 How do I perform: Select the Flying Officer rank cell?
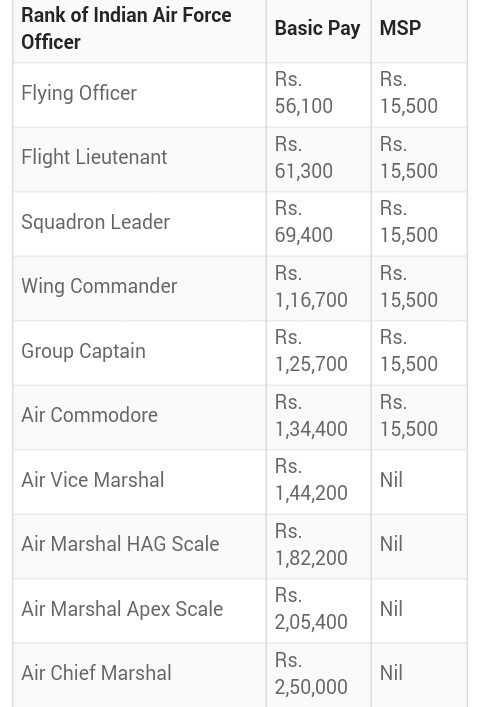click(140, 95)
